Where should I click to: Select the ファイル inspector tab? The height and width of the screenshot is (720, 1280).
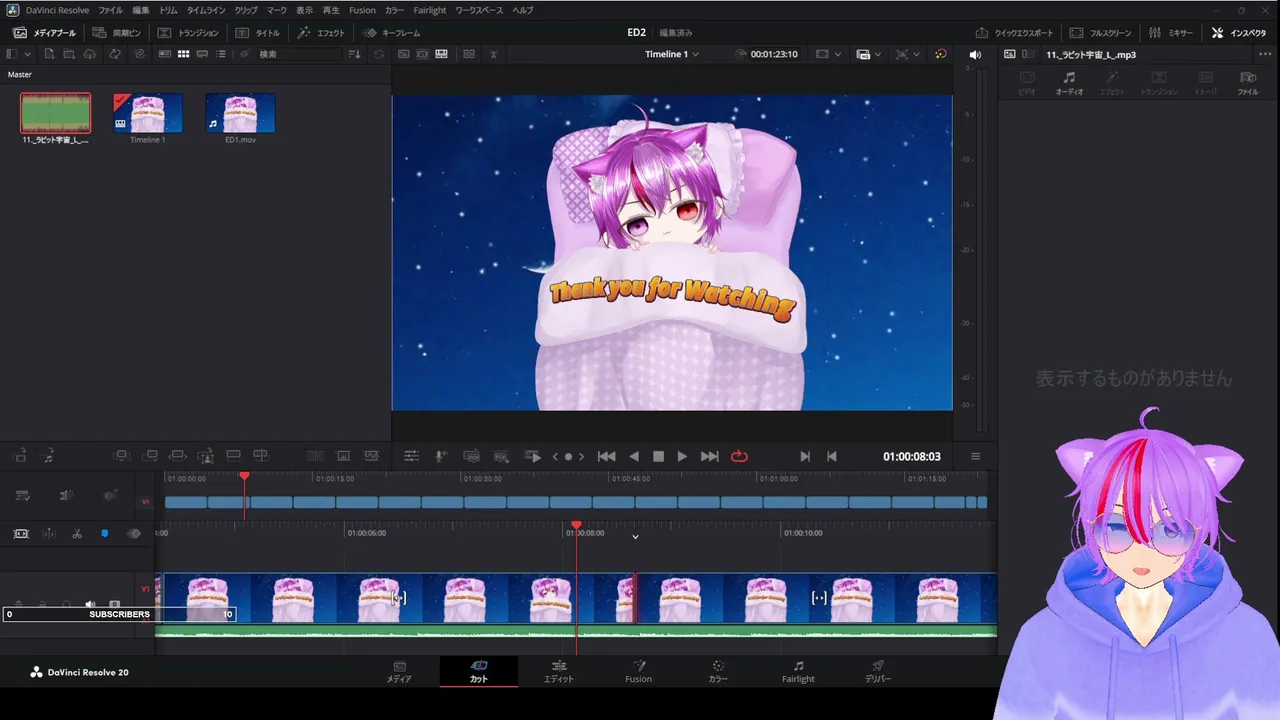tap(1247, 83)
